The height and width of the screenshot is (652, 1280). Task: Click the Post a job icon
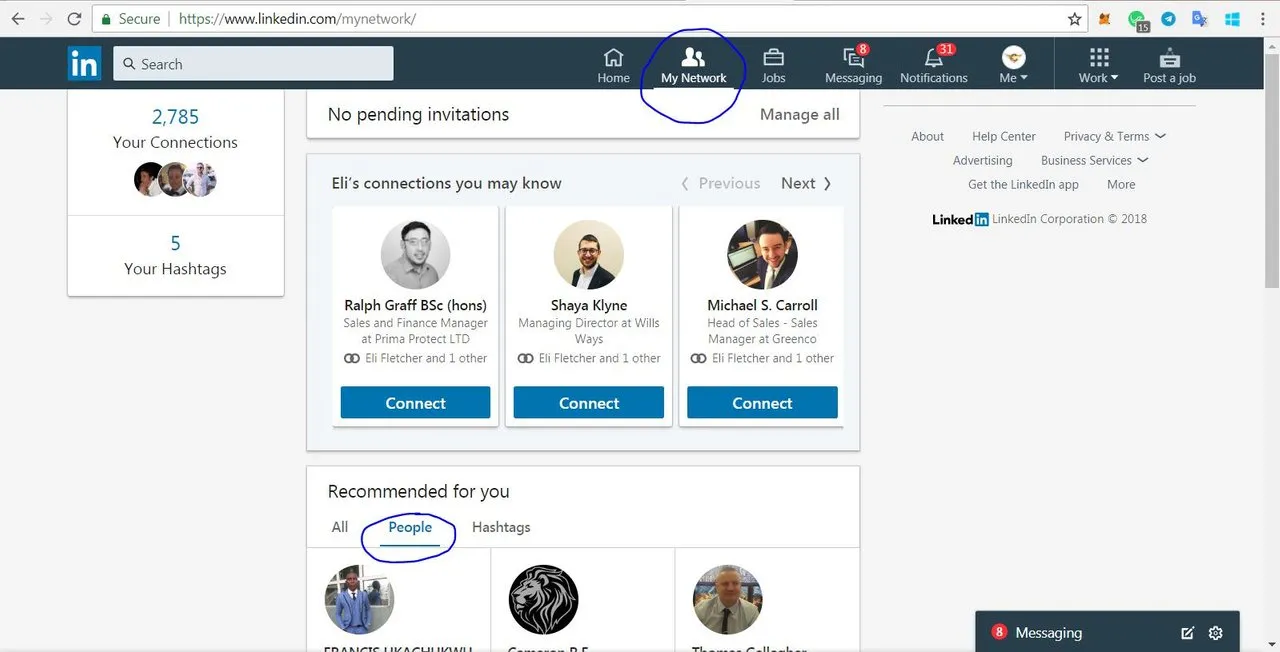pos(1169,65)
